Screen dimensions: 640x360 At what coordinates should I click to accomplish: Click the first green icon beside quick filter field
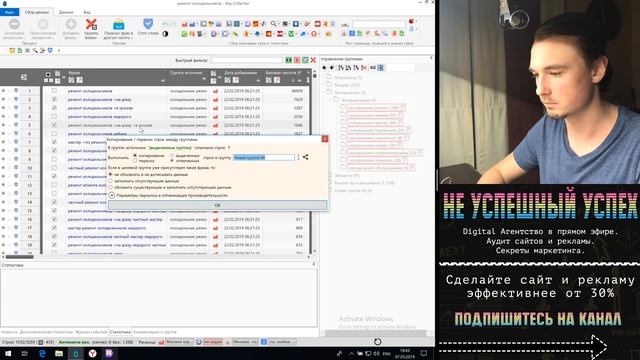289,60
